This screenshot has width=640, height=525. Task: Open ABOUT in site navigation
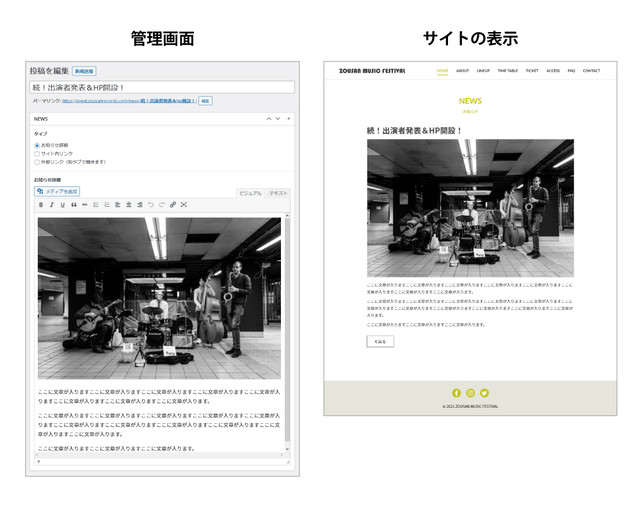pyautogui.click(x=462, y=71)
